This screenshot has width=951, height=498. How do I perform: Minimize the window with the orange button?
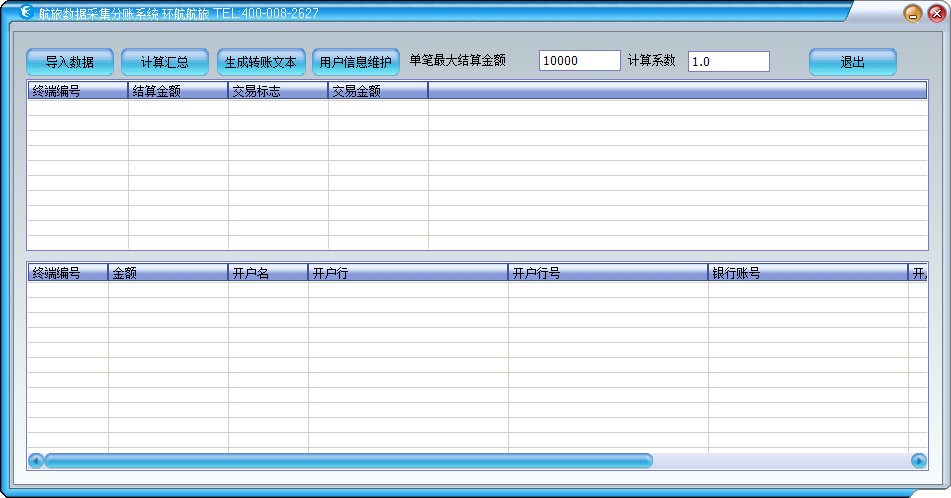[x=911, y=14]
